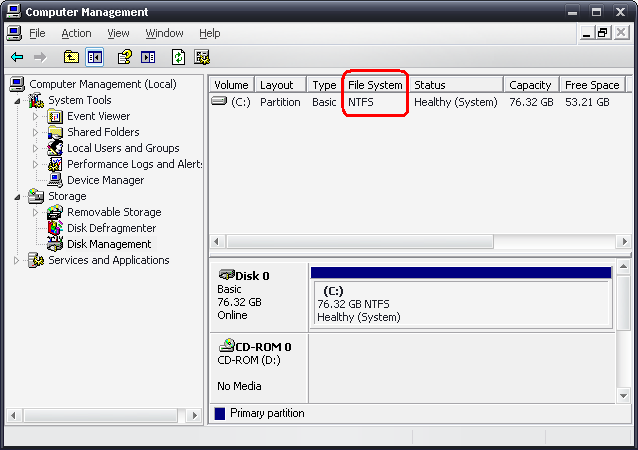
Task: Open Device Manager in the tree
Action: [x=105, y=180]
